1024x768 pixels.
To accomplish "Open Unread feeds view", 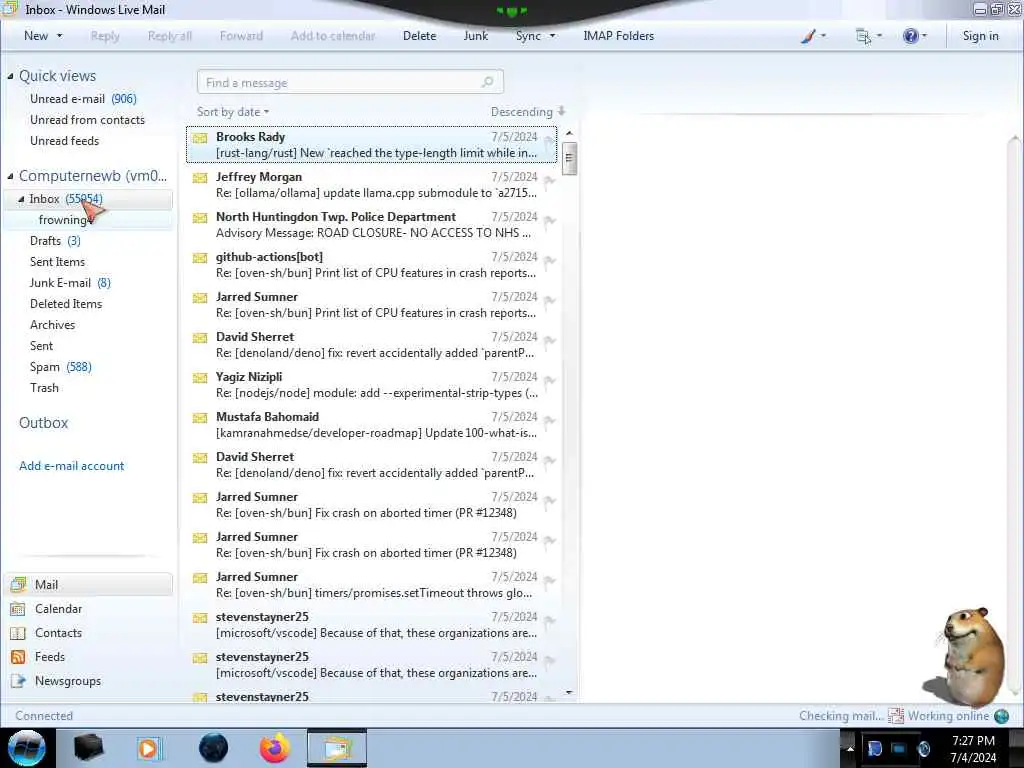I will coord(64,141).
